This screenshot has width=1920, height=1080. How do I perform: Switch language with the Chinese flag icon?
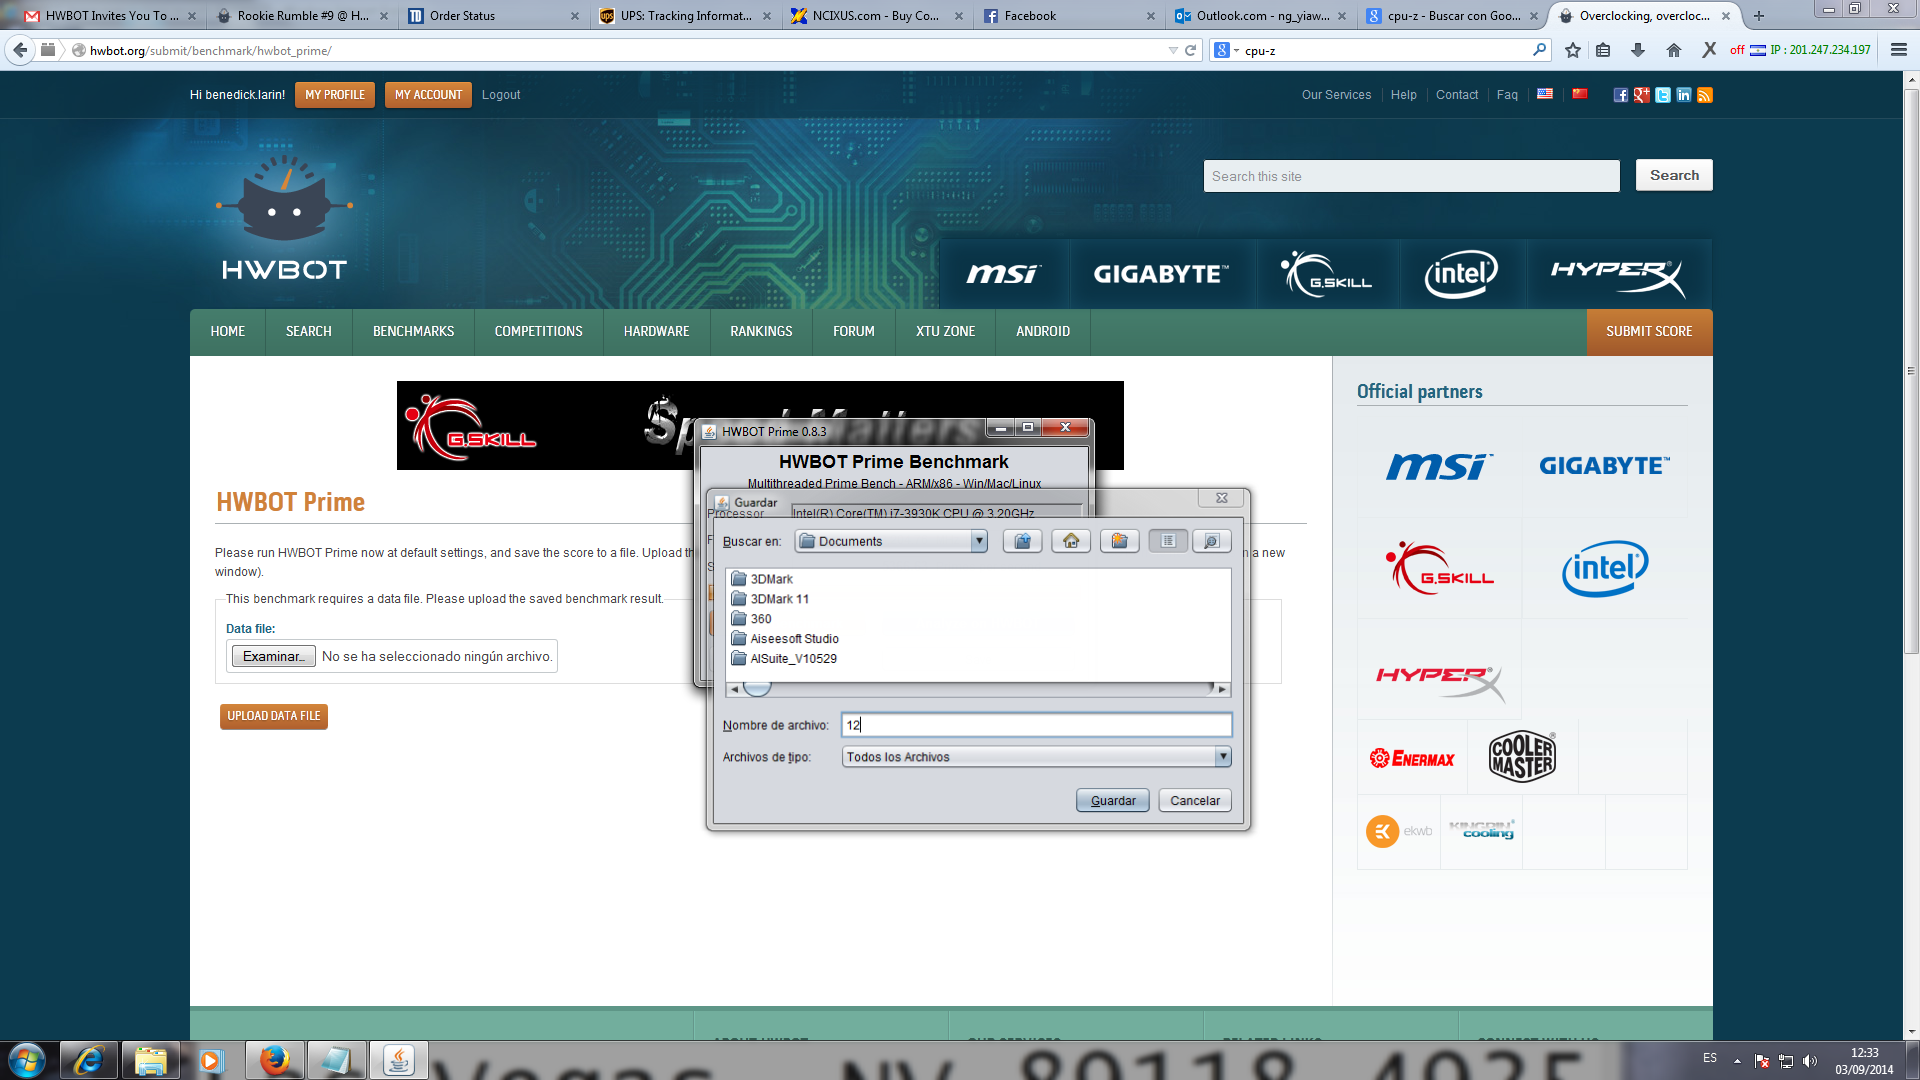coord(1580,94)
